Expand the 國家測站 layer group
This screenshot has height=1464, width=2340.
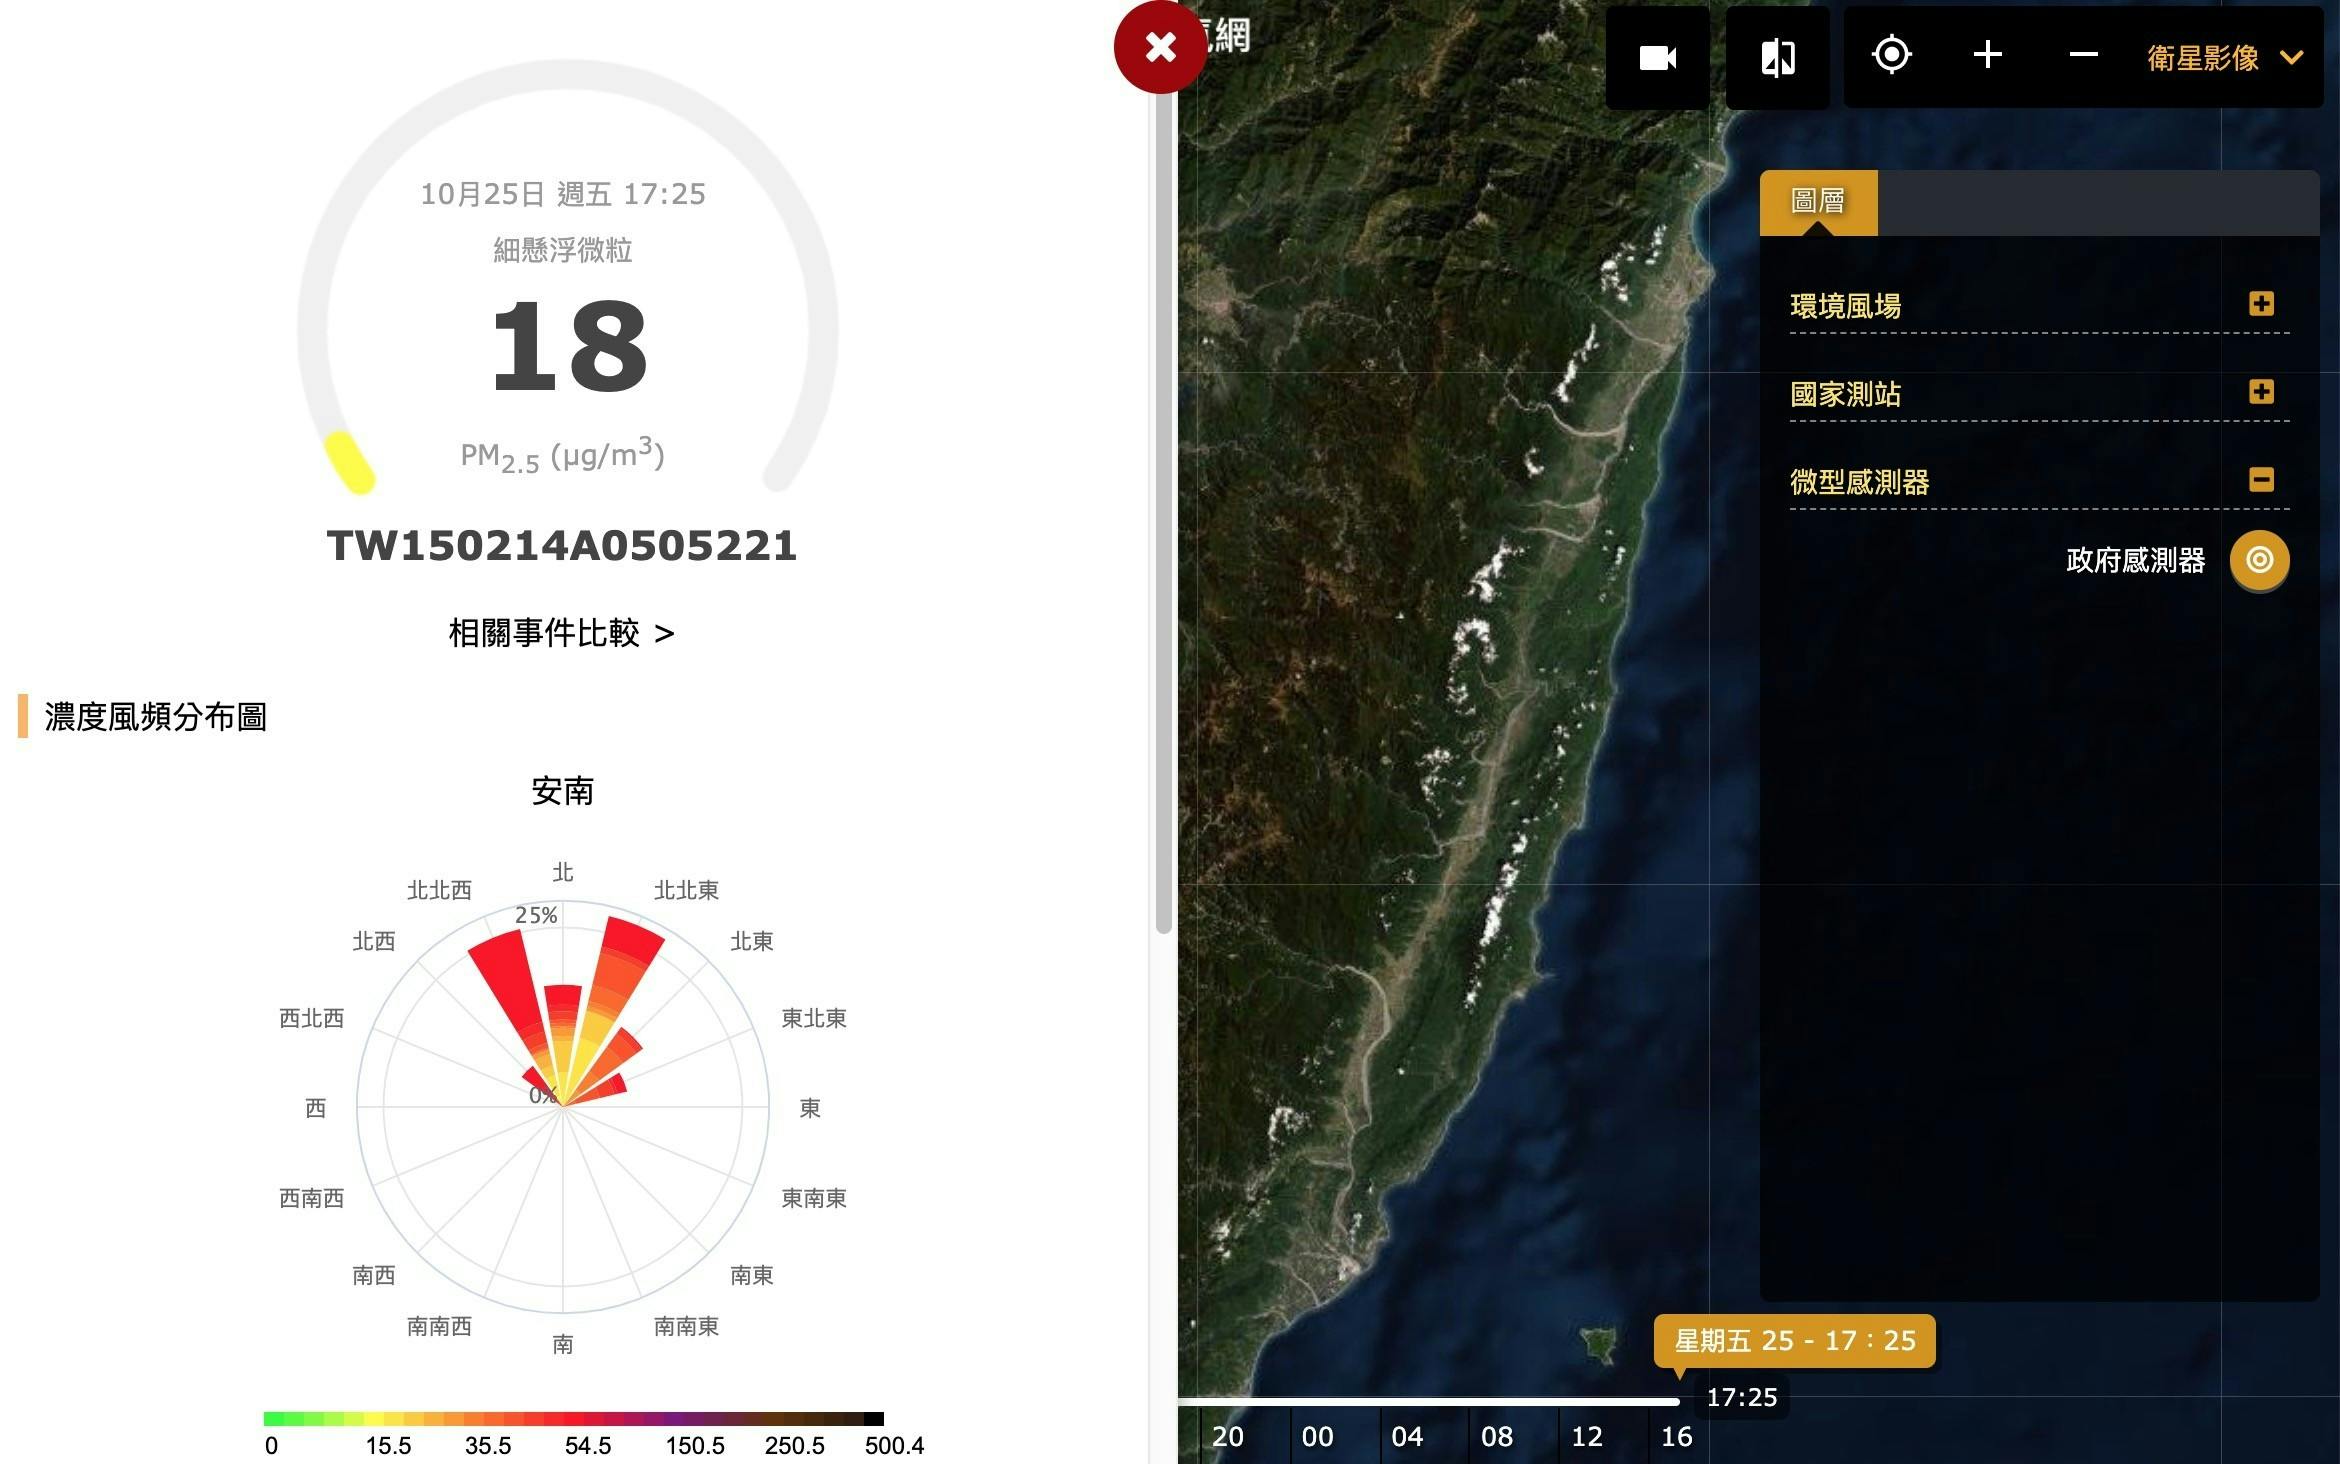point(2260,392)
